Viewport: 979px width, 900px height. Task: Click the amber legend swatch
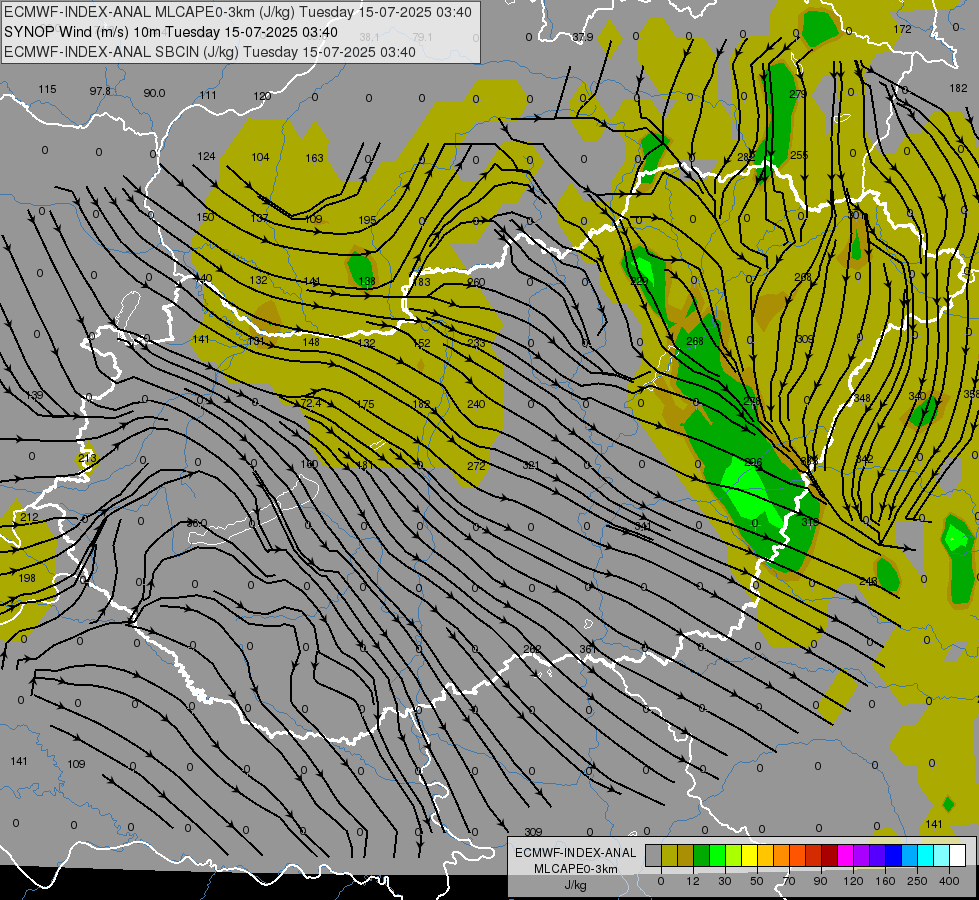point(765,855)
